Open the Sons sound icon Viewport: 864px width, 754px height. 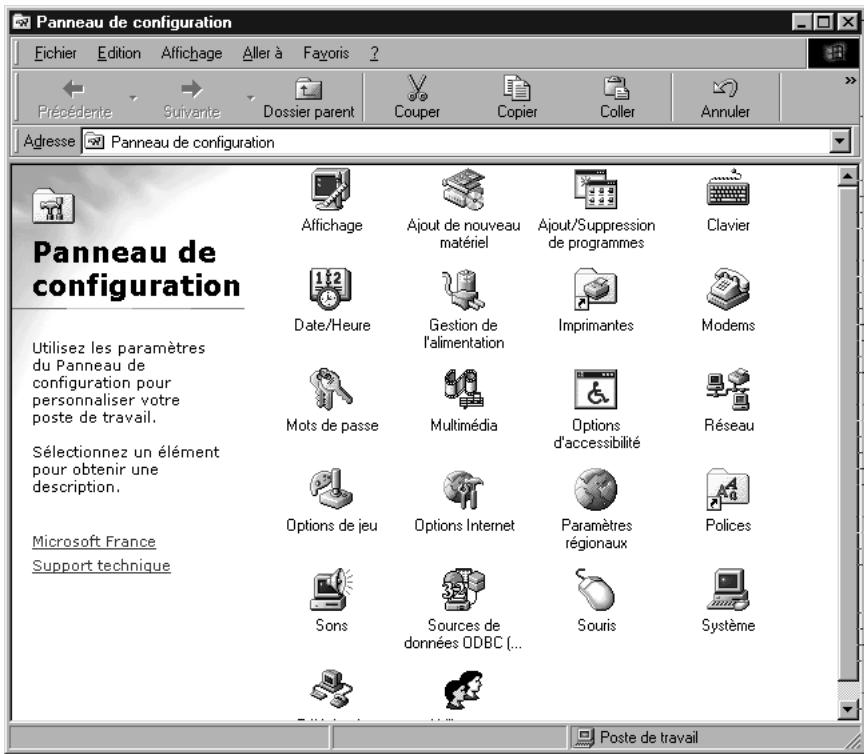pyautogui.click(x=331, y=589)
